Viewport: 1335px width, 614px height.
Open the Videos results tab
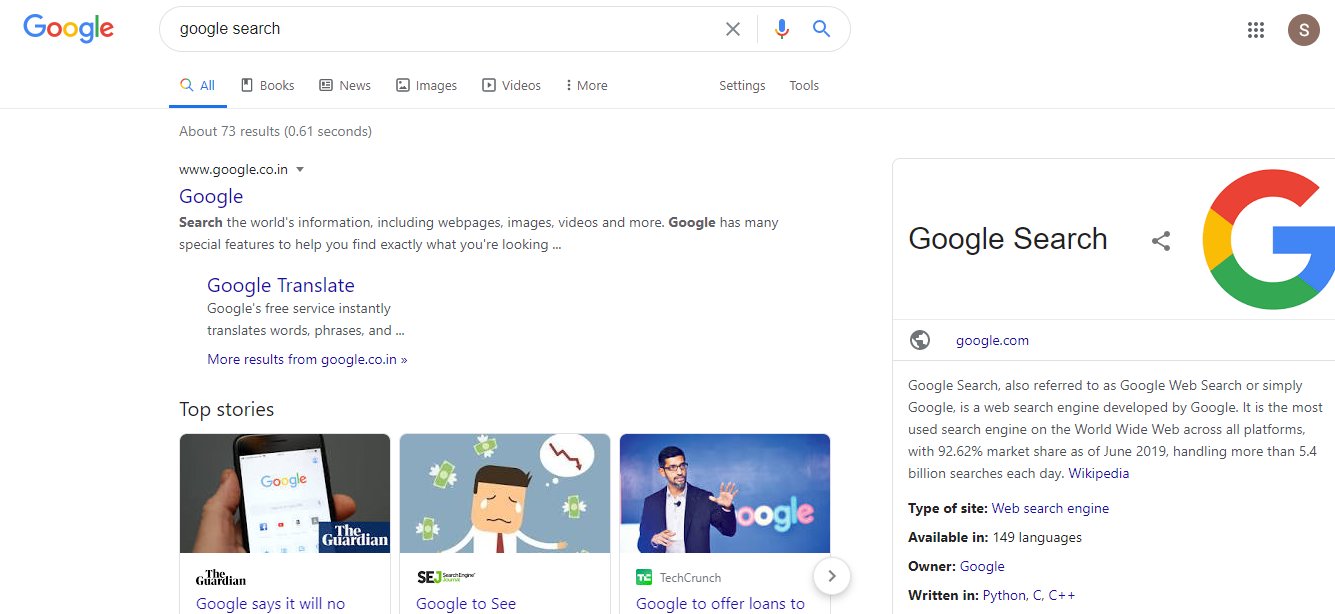[511, 86]
